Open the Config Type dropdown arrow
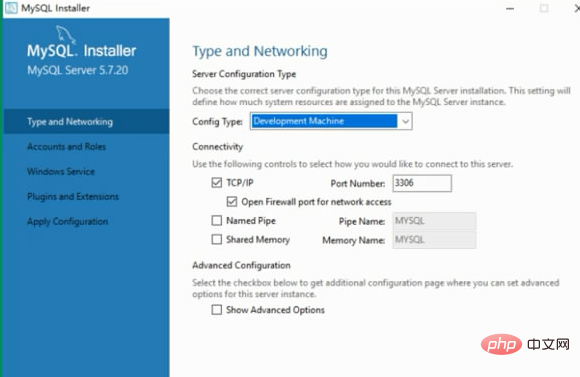This screenshot has height=377, width=580. click(405, 121)
